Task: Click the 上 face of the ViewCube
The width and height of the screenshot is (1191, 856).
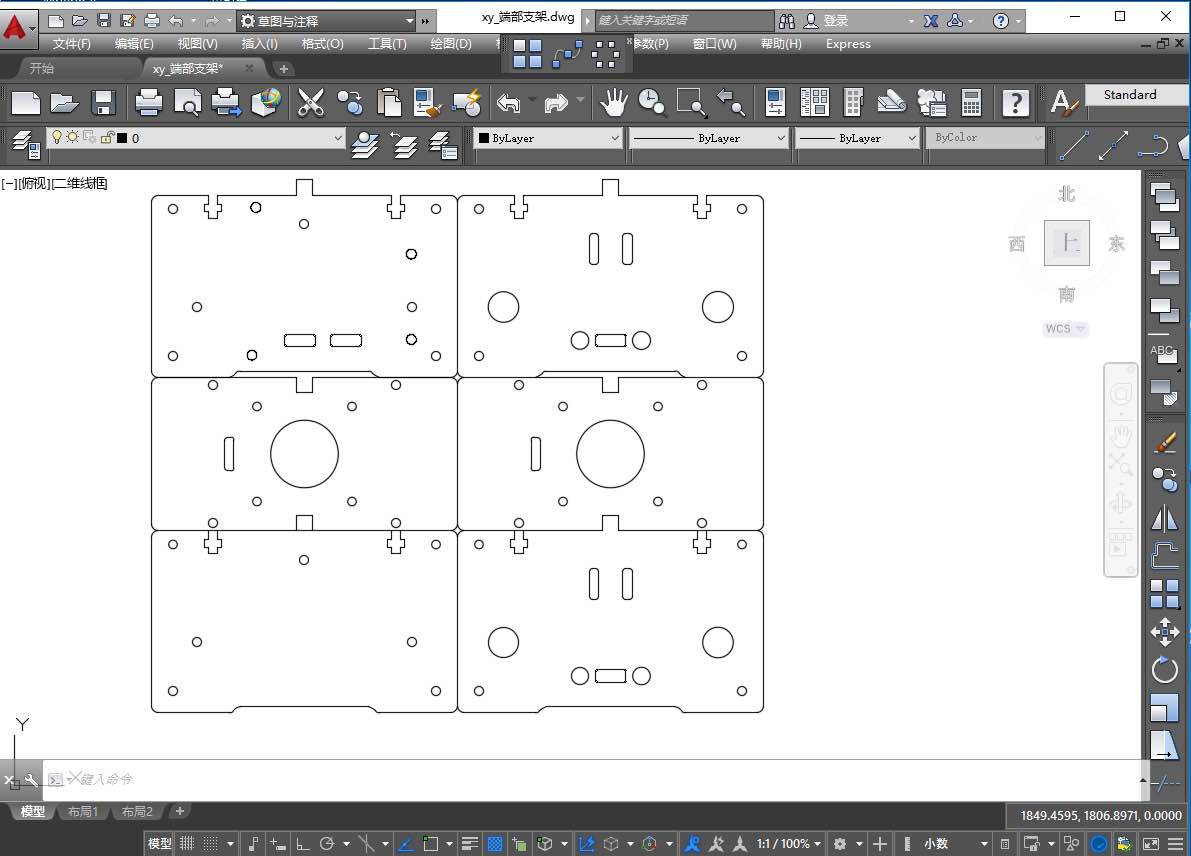Action: 1066,242
